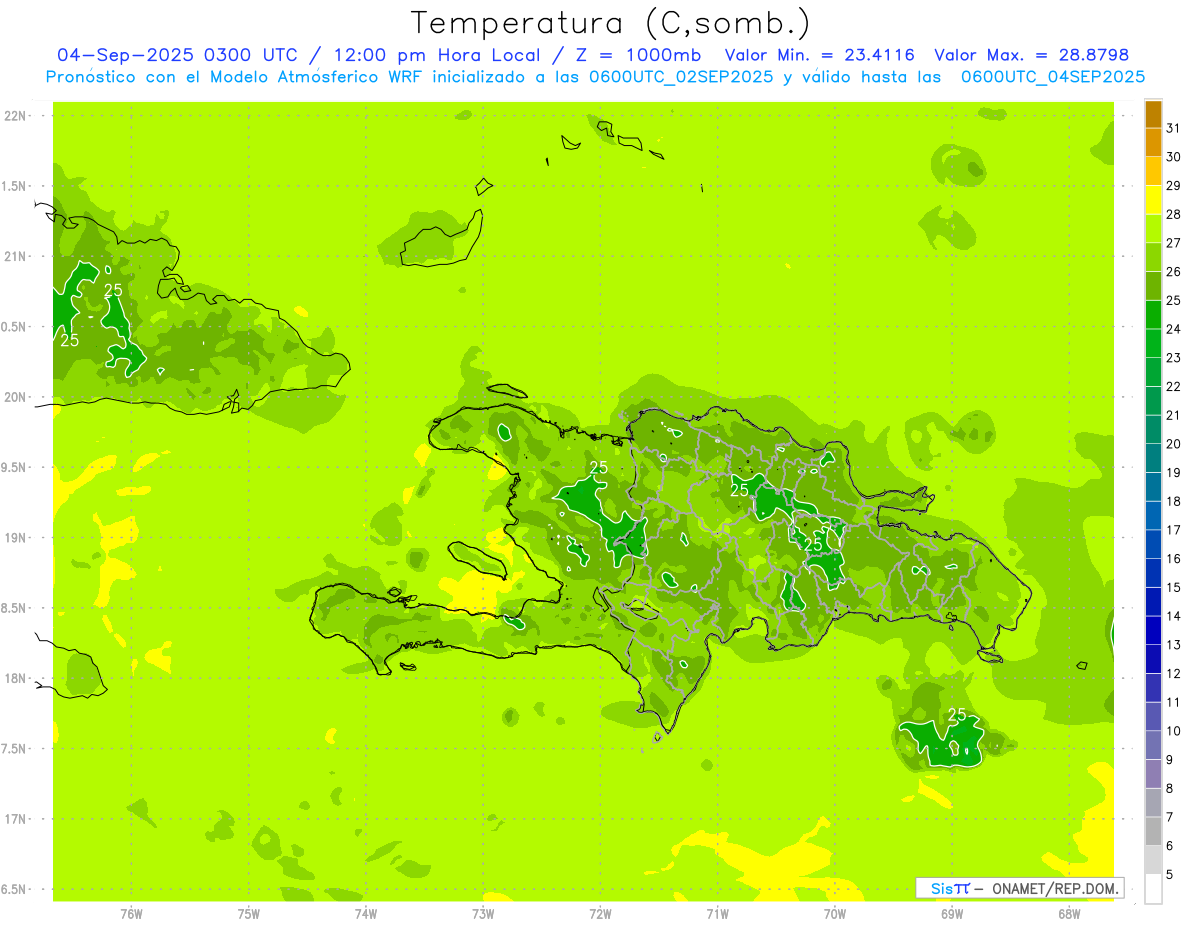Click the purple swatch between 9 and 10
1200x927 pixels.
pos(1153,746)
